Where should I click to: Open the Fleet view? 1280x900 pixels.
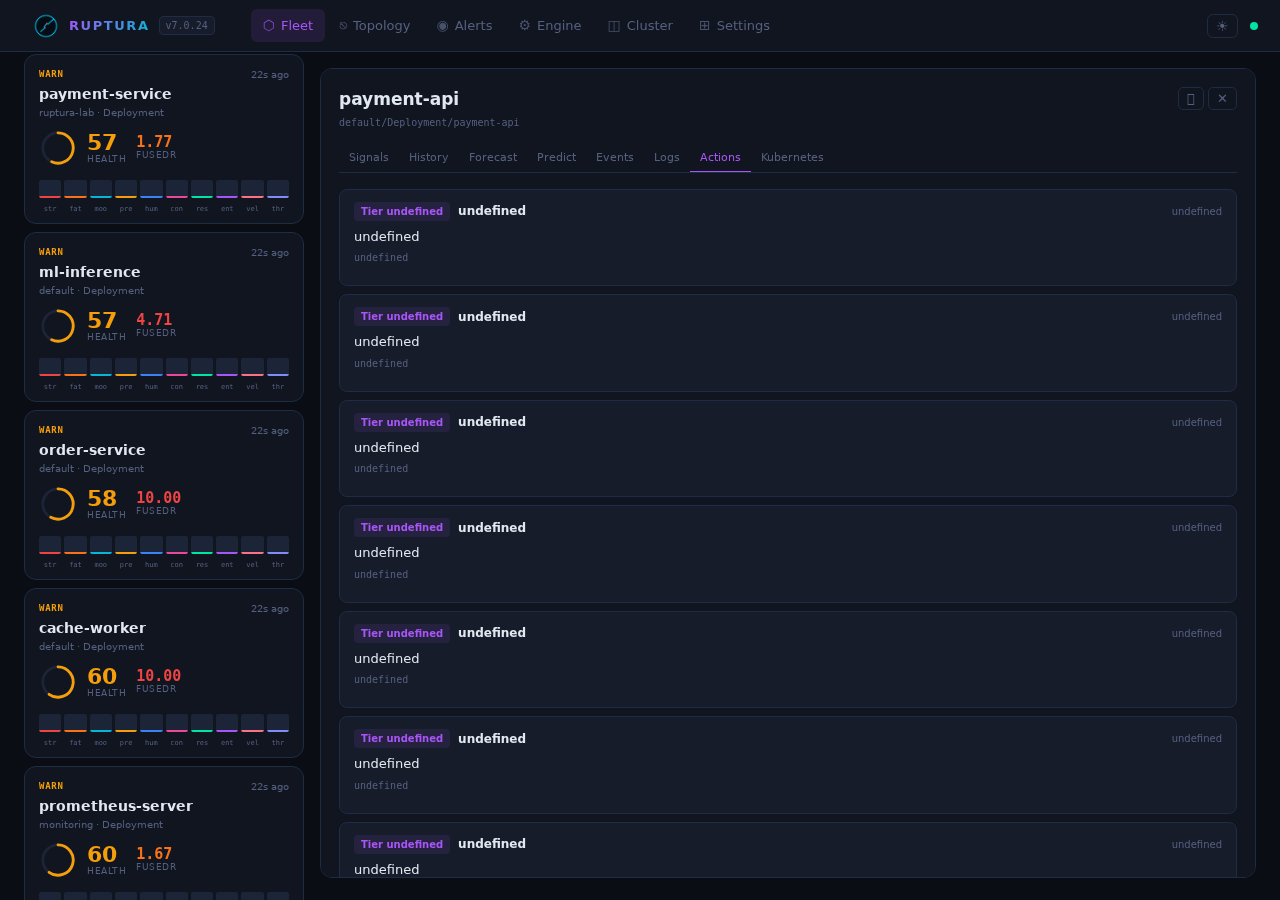pos(288,26)
